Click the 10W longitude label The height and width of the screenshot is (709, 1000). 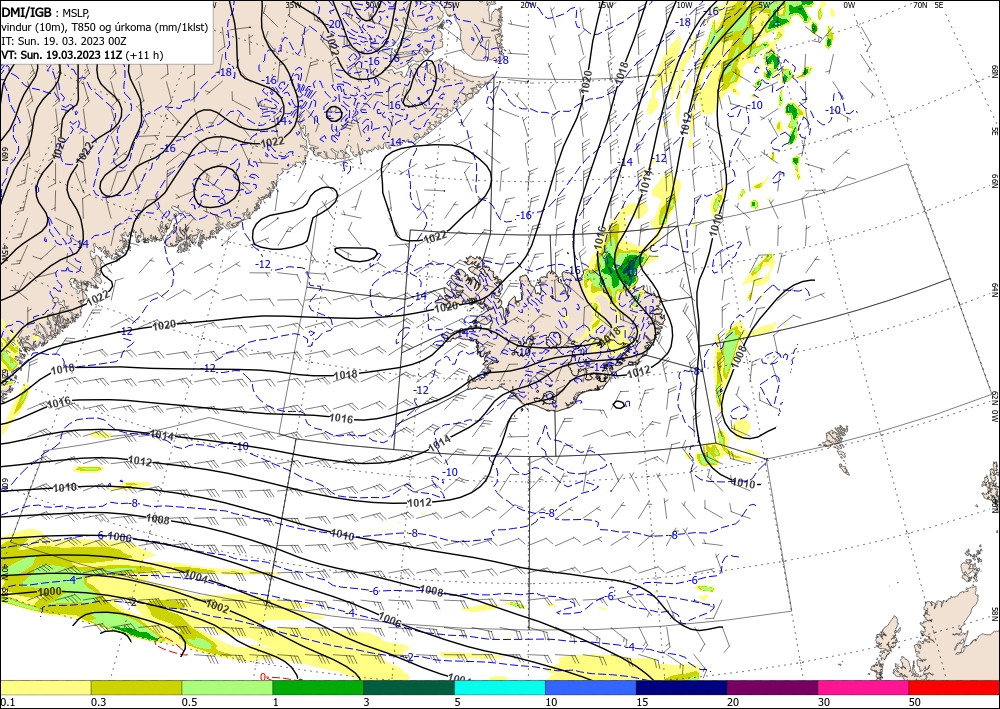684,4
